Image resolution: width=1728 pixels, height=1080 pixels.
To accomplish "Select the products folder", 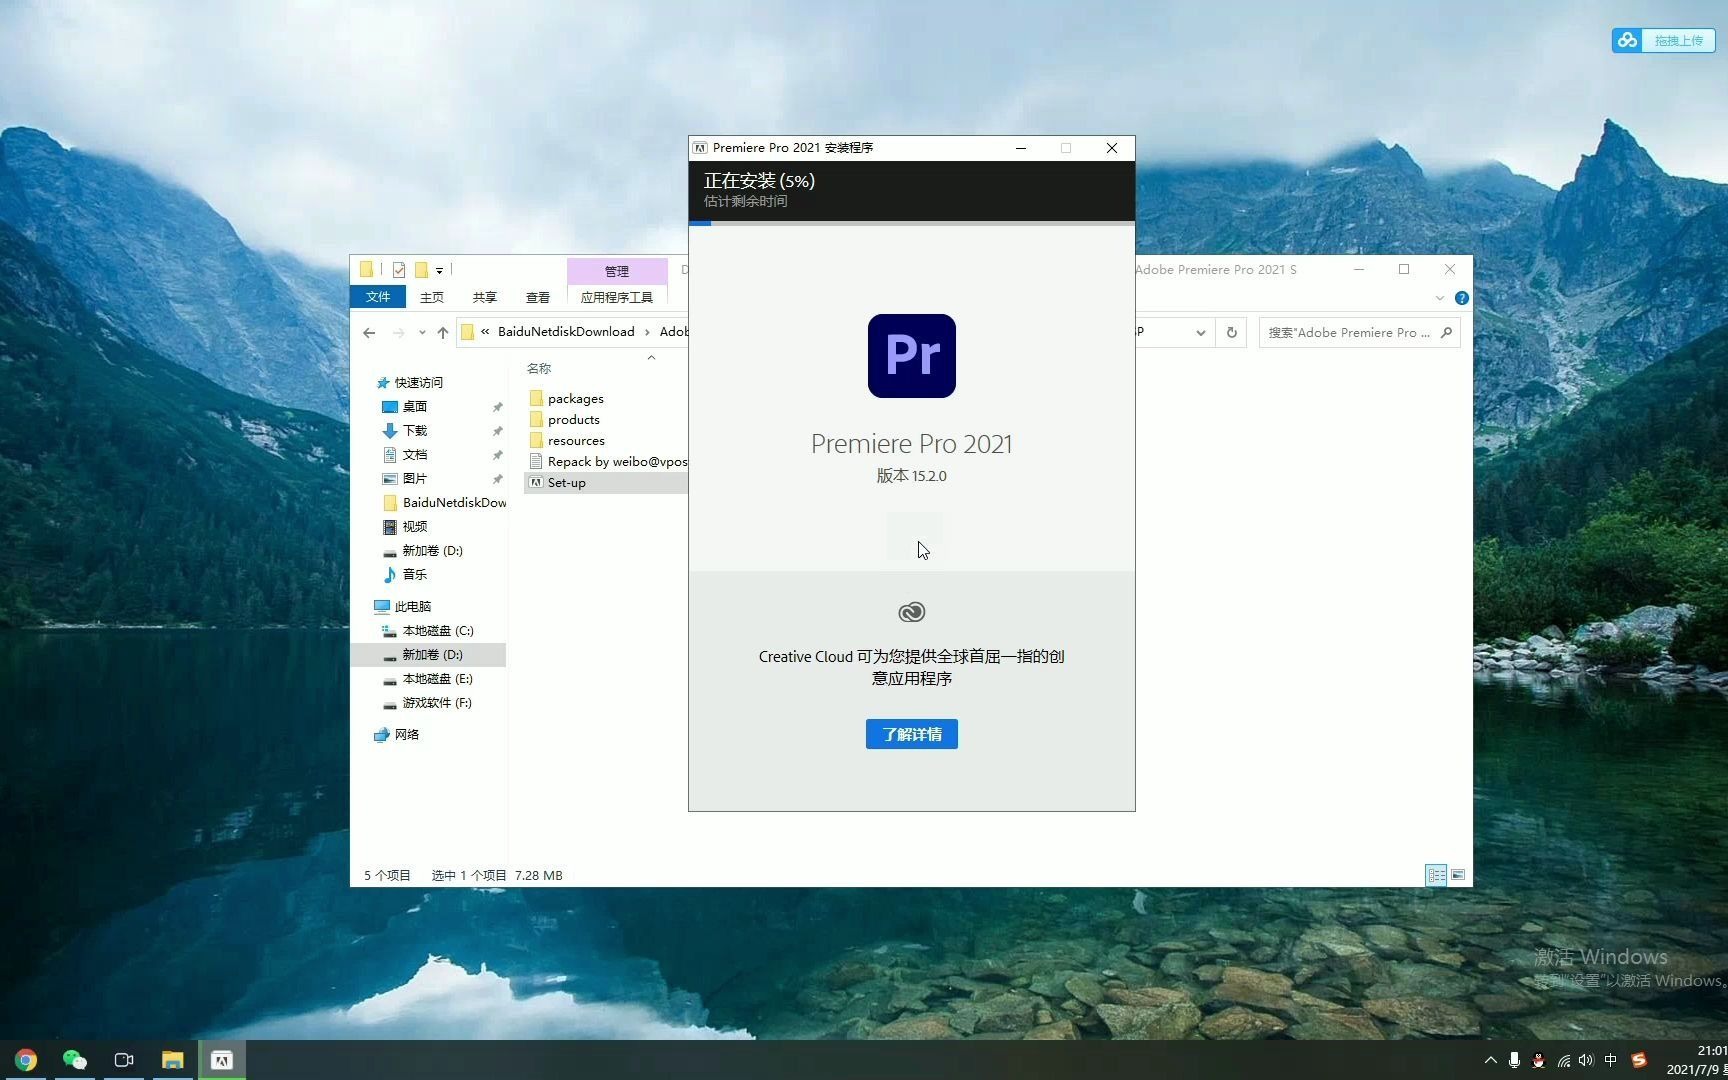I will pyautogui.click(x=573, y=420).
